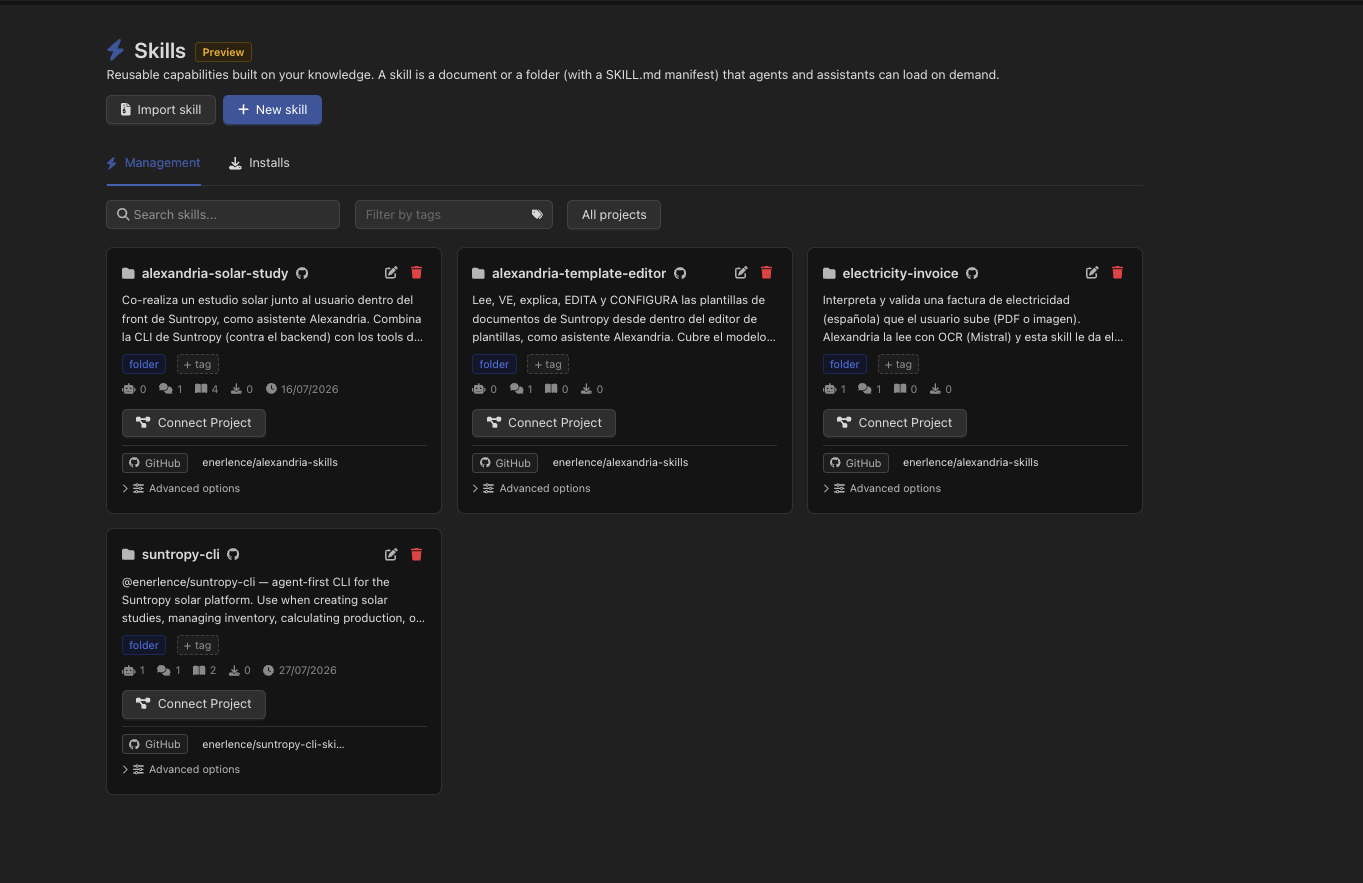Click the alexandria-solar-study skill title
The image size is (1363, 883).
click(x=215, y=273)
